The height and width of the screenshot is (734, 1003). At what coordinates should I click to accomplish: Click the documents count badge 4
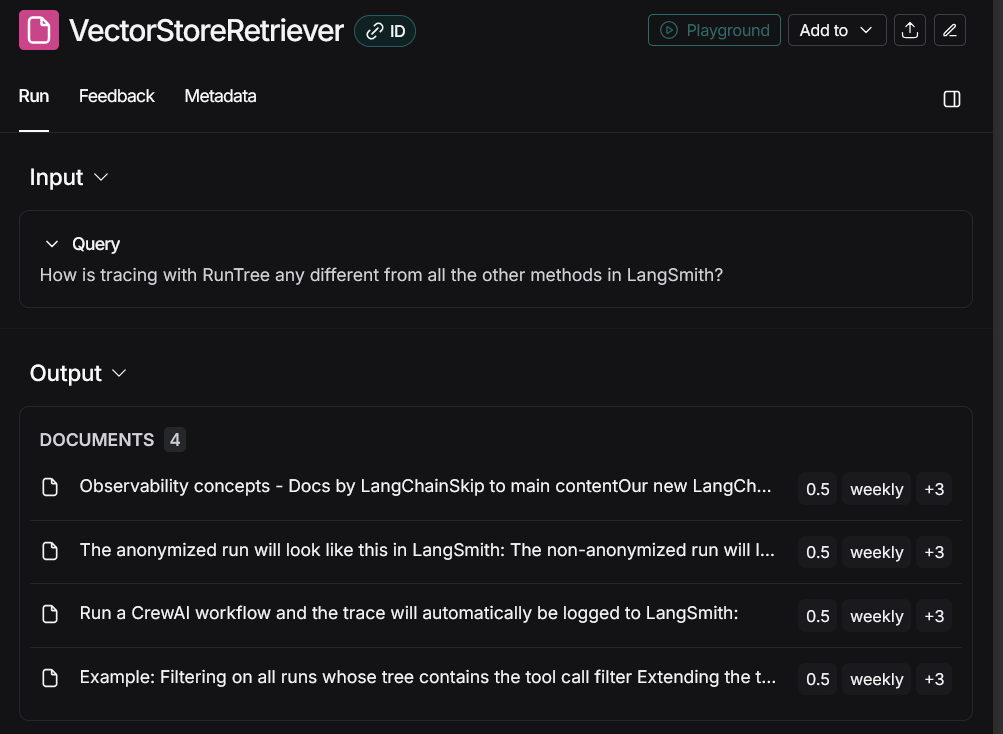175,440
